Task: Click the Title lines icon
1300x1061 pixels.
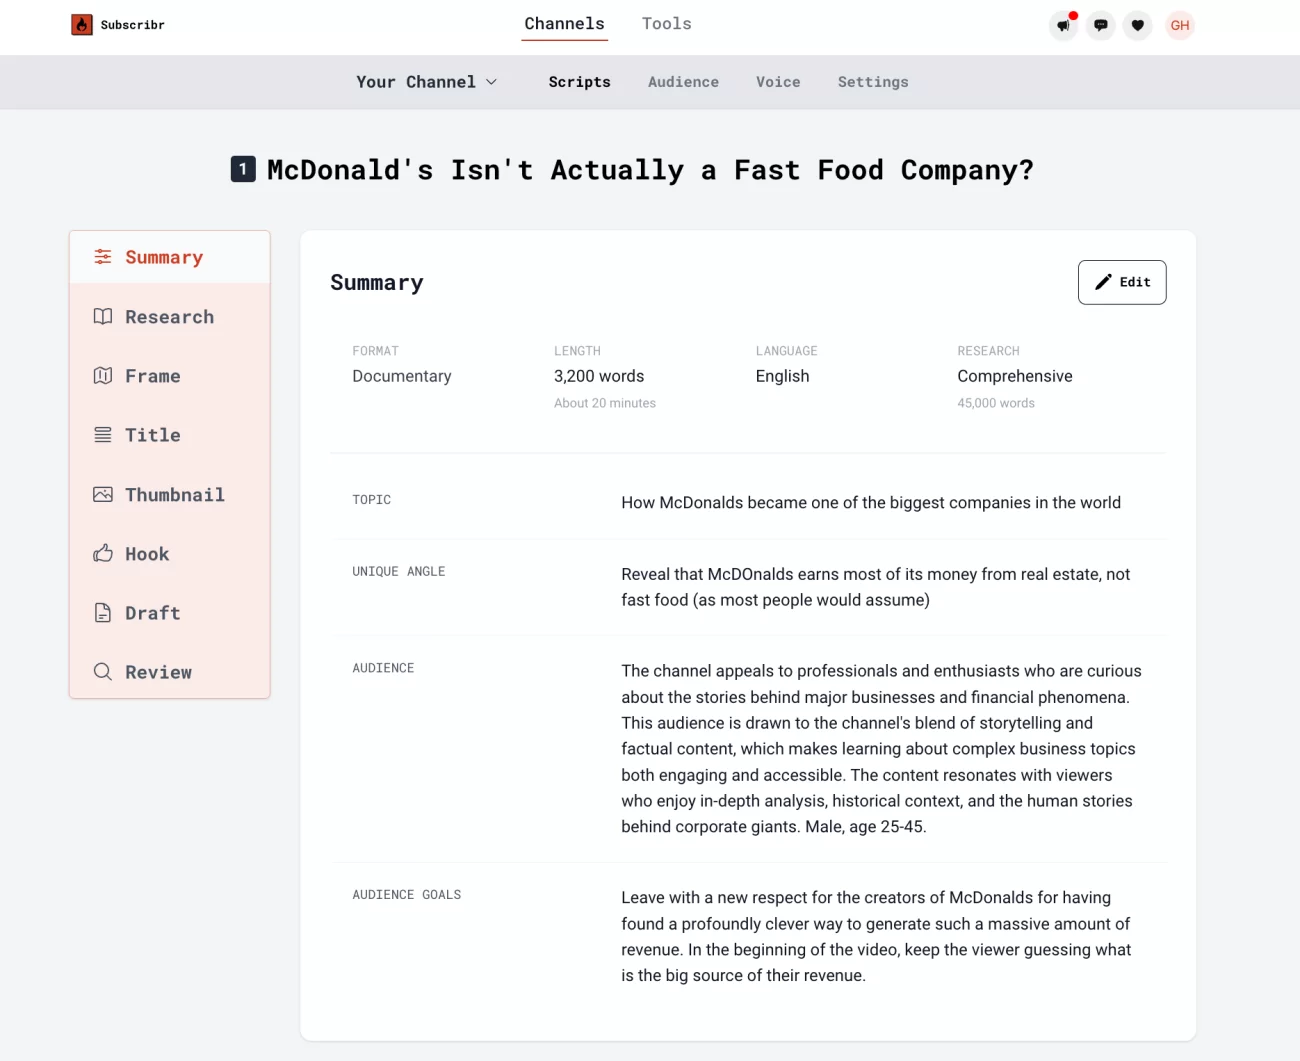Action: pyautogui.click(x=103, y=435)
